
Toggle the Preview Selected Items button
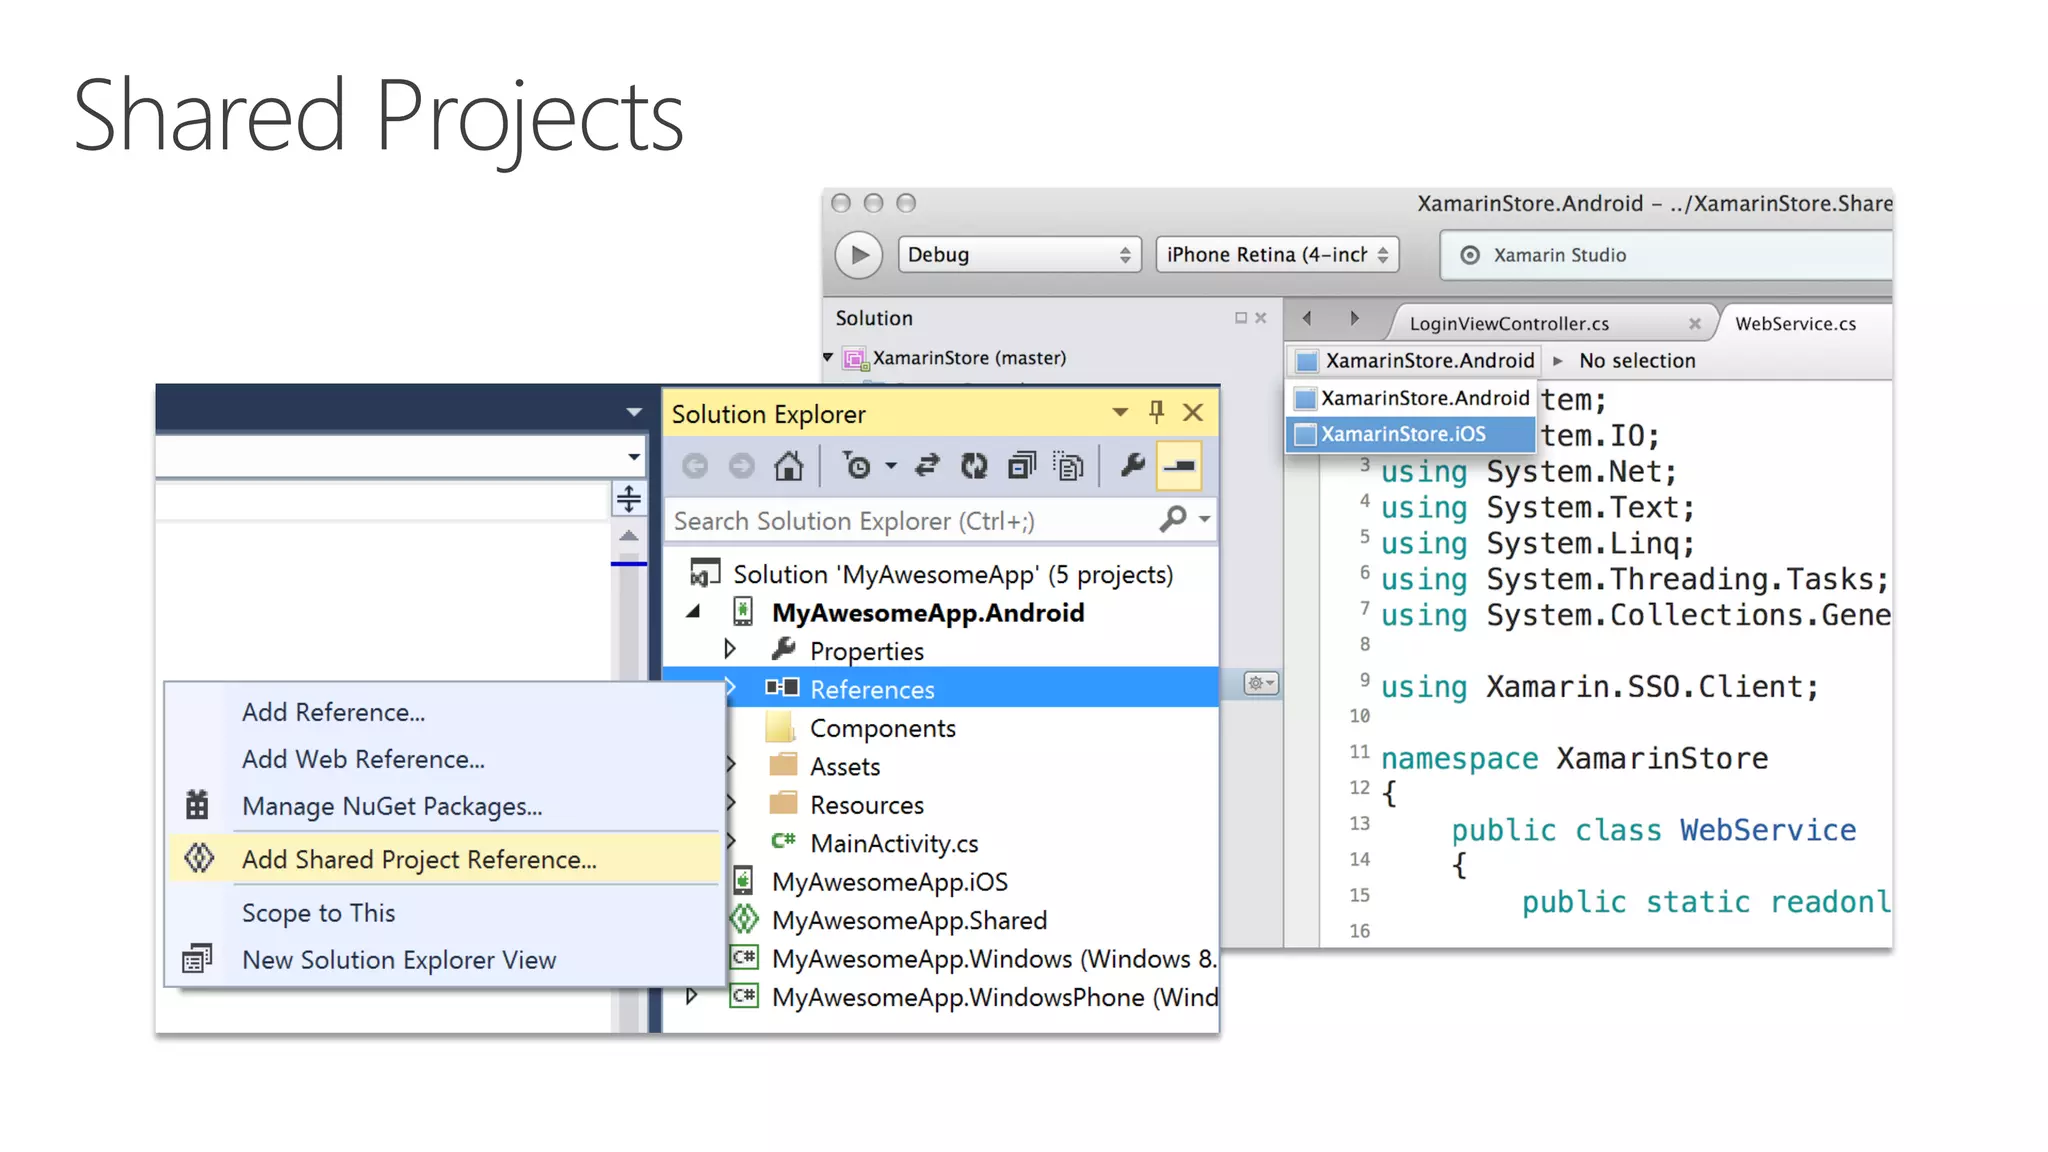1179,466
